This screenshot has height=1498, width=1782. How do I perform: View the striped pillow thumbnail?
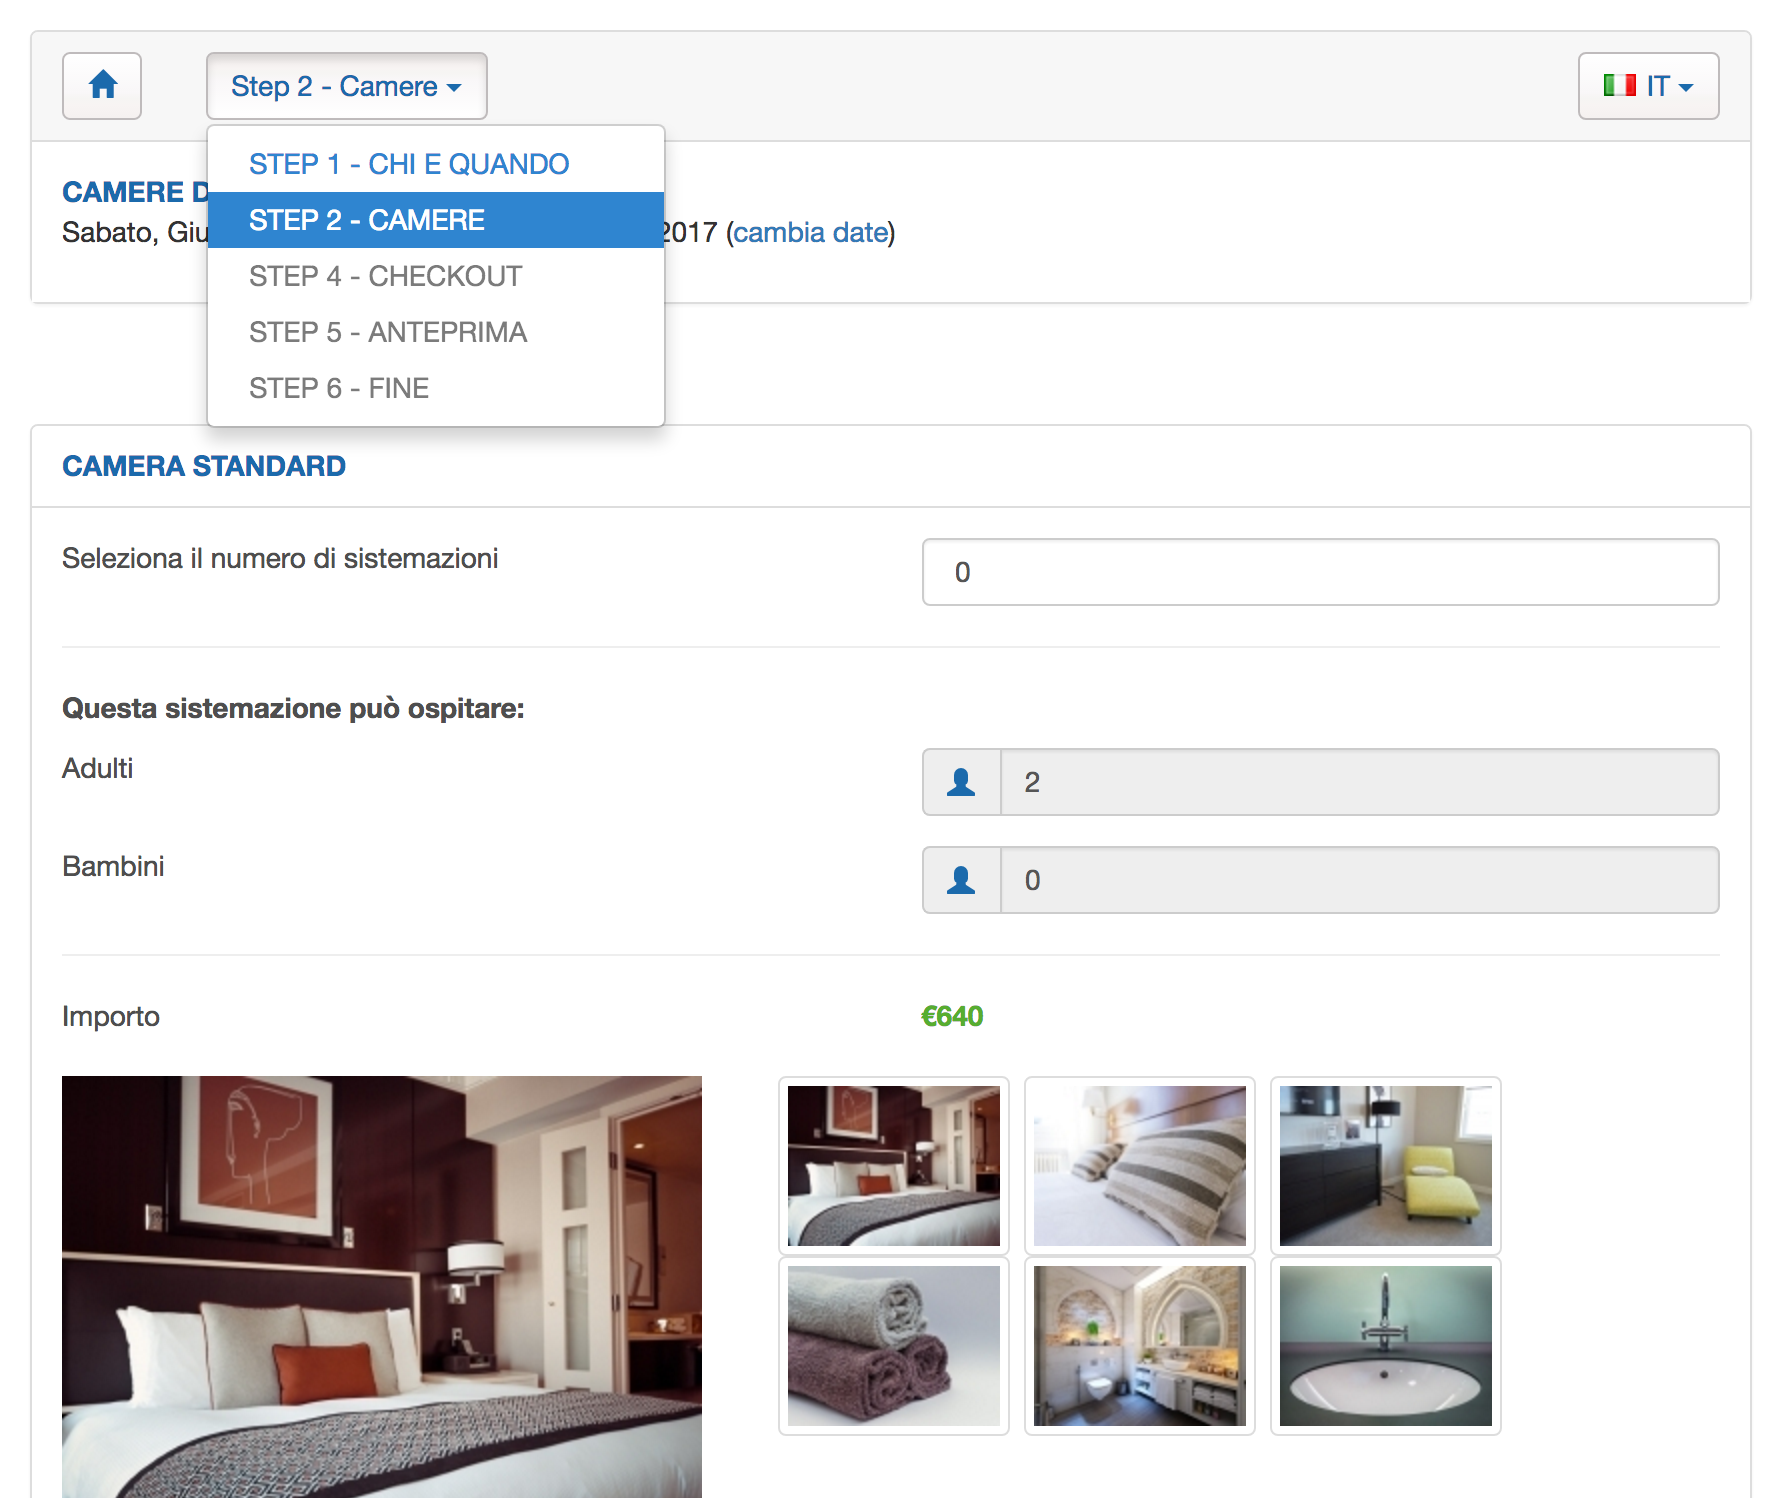click(x=1139, y=1166)
